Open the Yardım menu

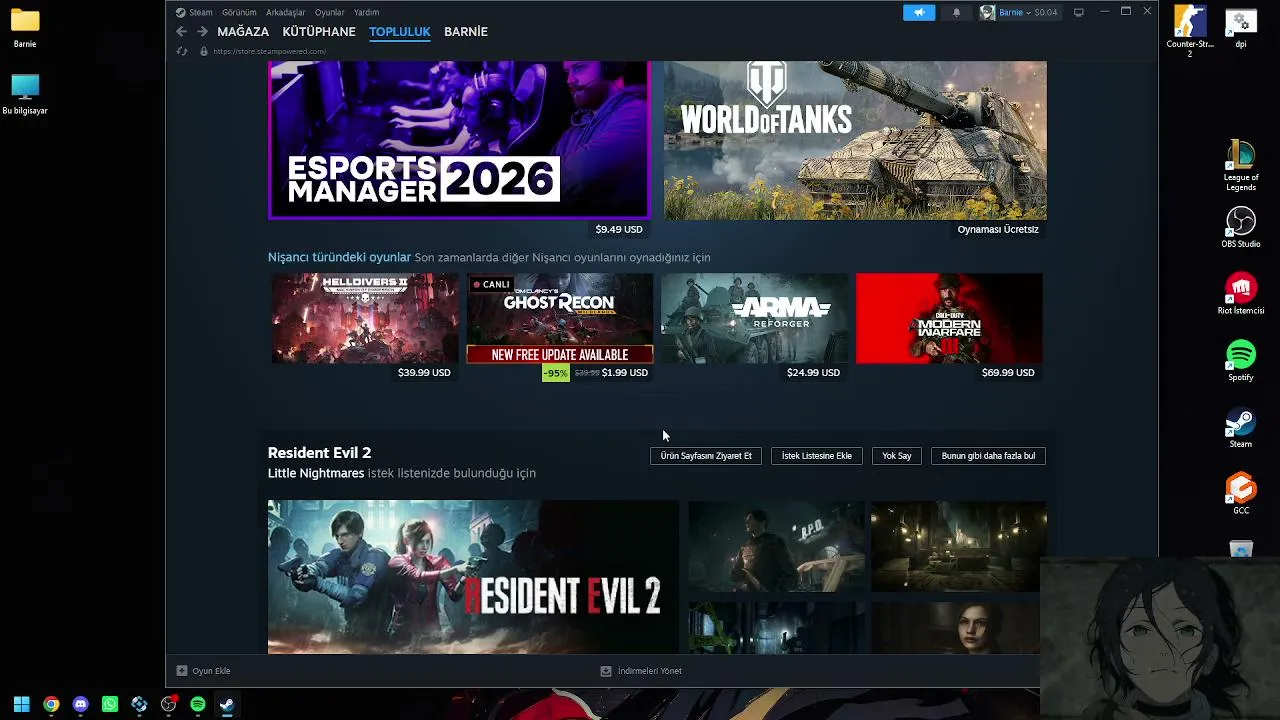(x=366, y=12)
